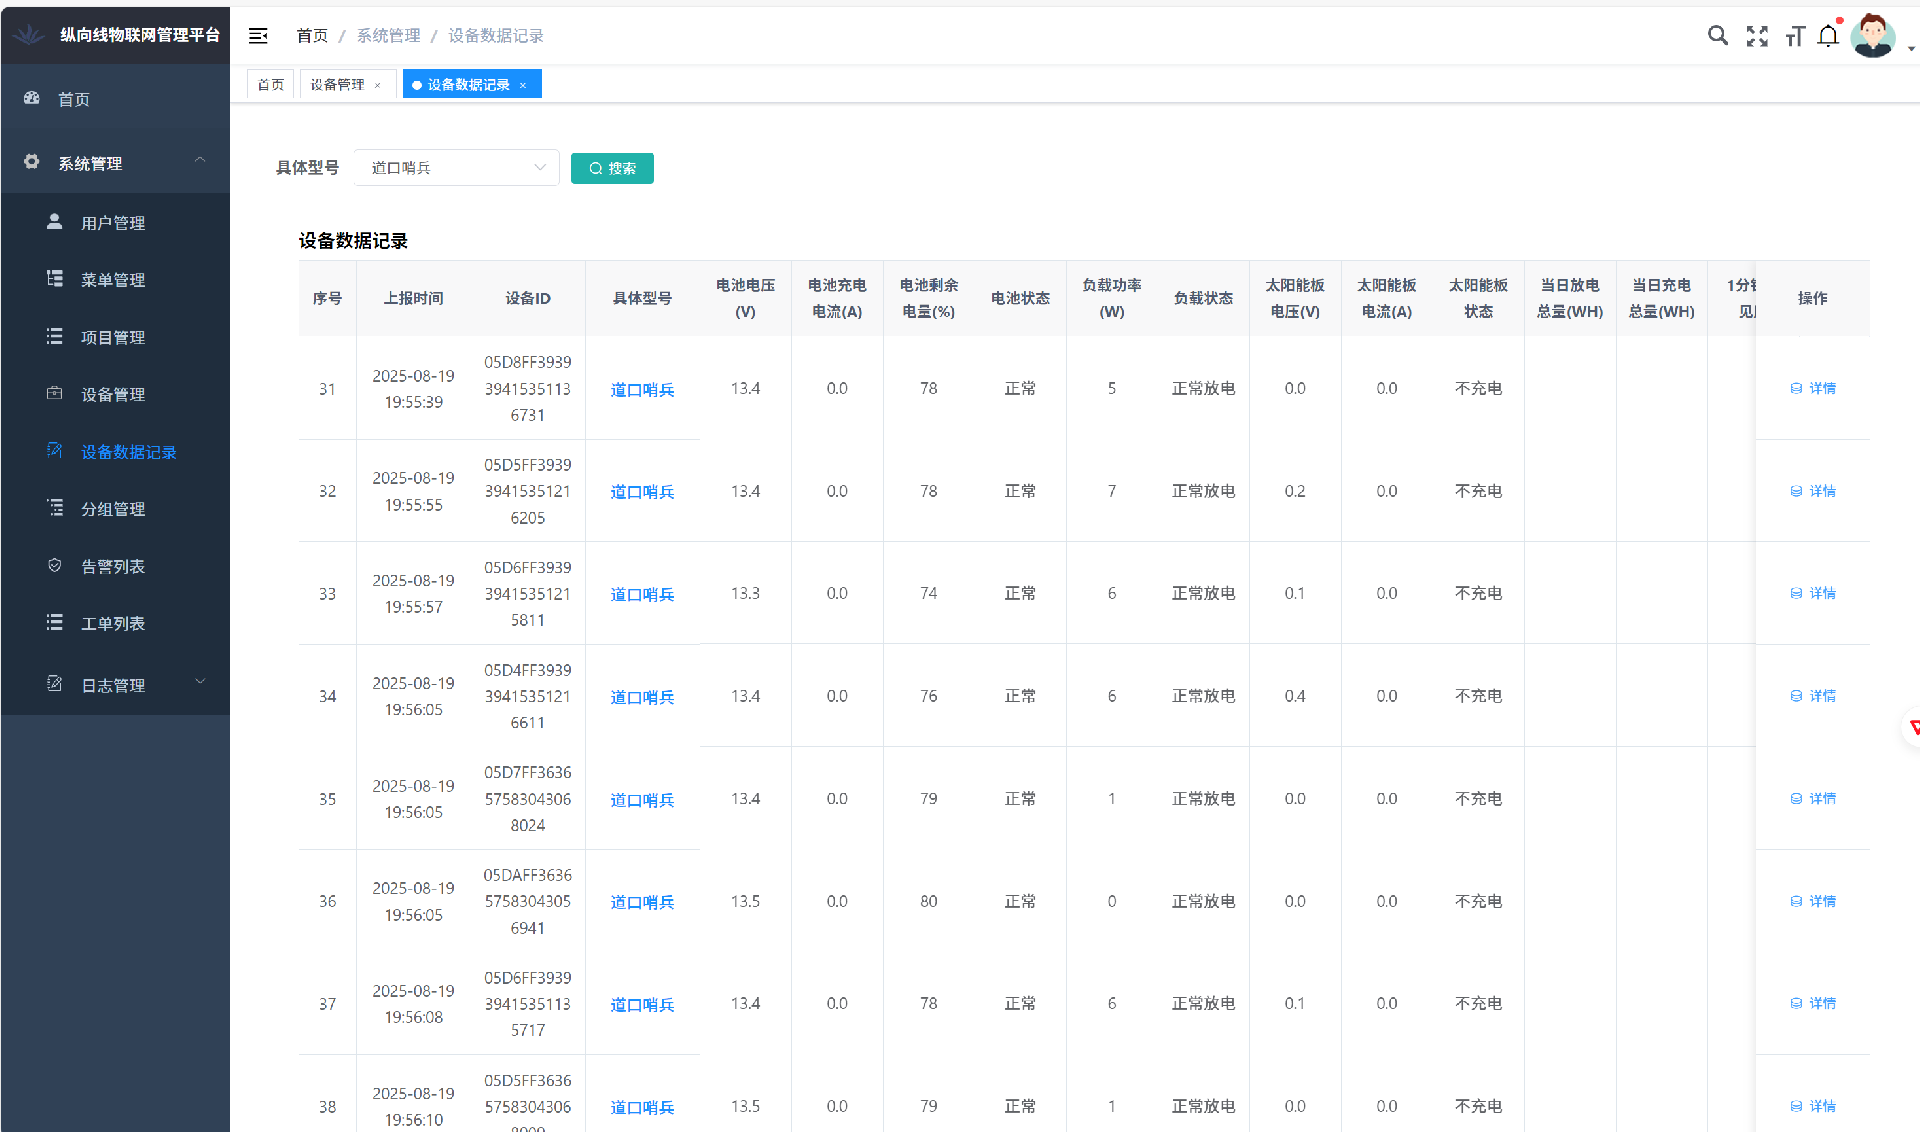Close the 设备管理 tab
This screenshot has height=1132, width=1920.
tap(378, 86)
